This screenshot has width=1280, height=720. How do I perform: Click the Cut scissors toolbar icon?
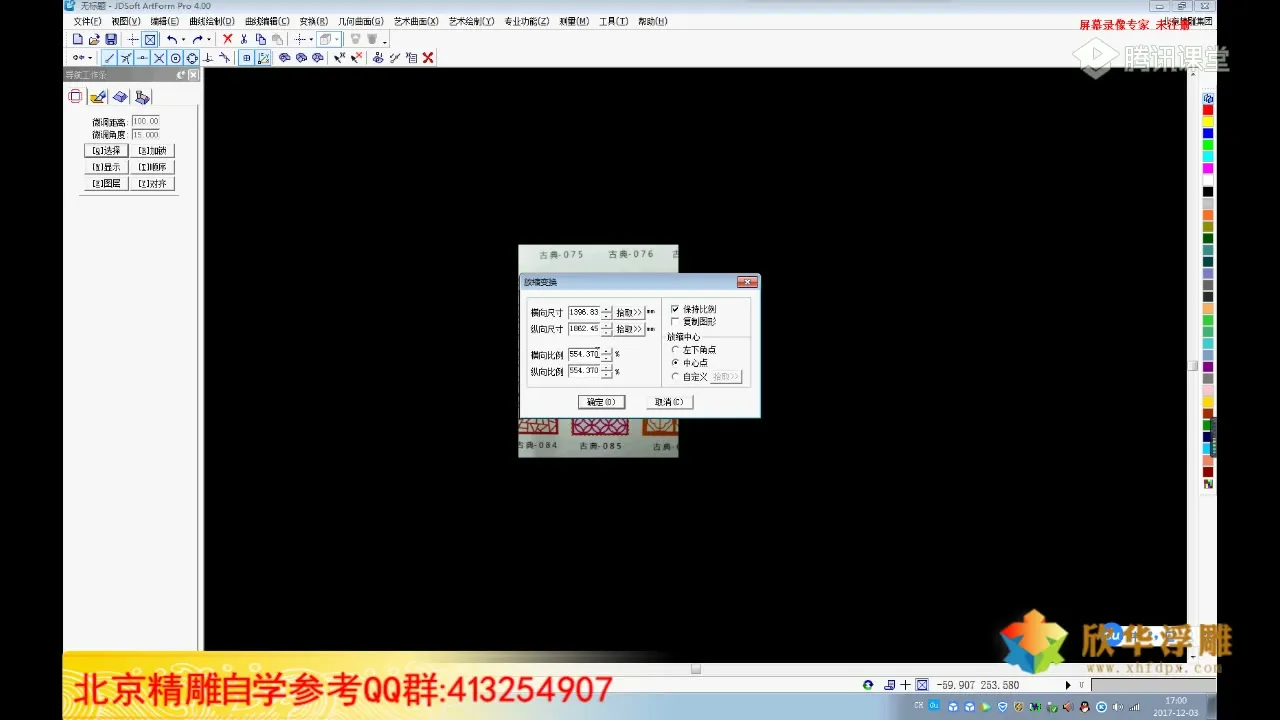pos(244,39)
